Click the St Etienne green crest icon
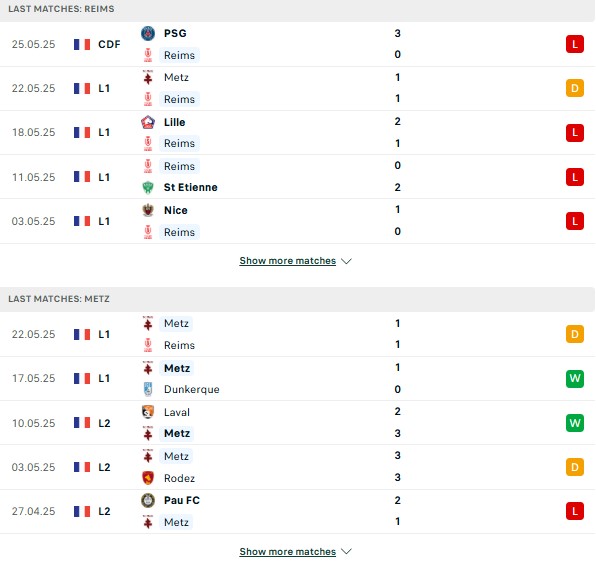Screen dimensions: 596x568 point(148,187)
